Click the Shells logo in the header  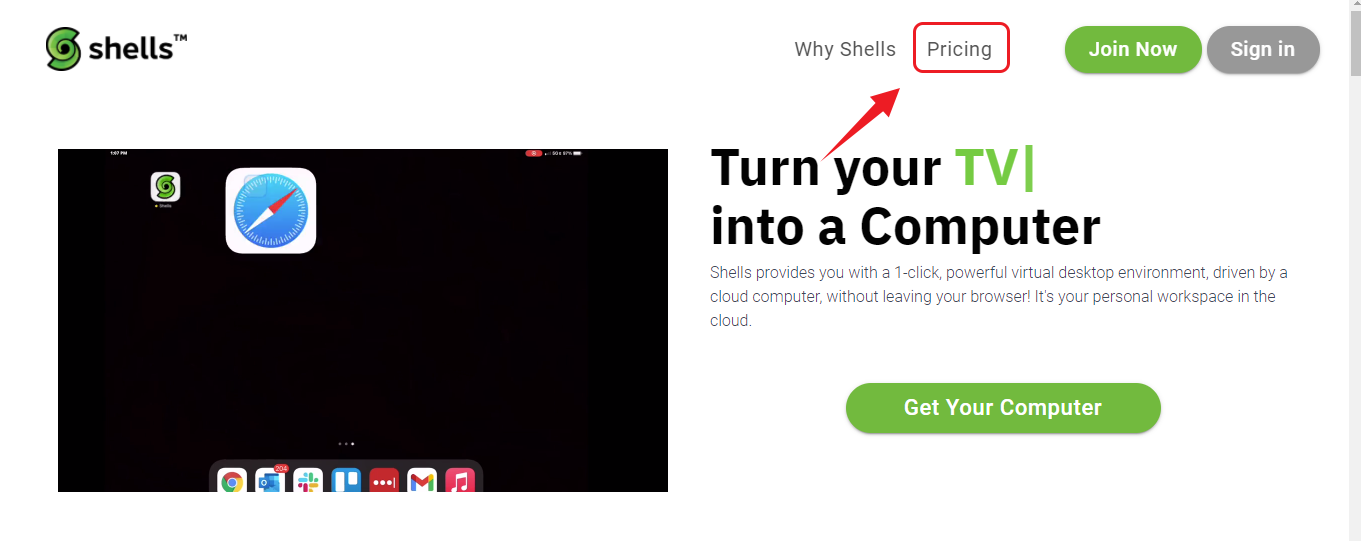[x=116, y=49]
